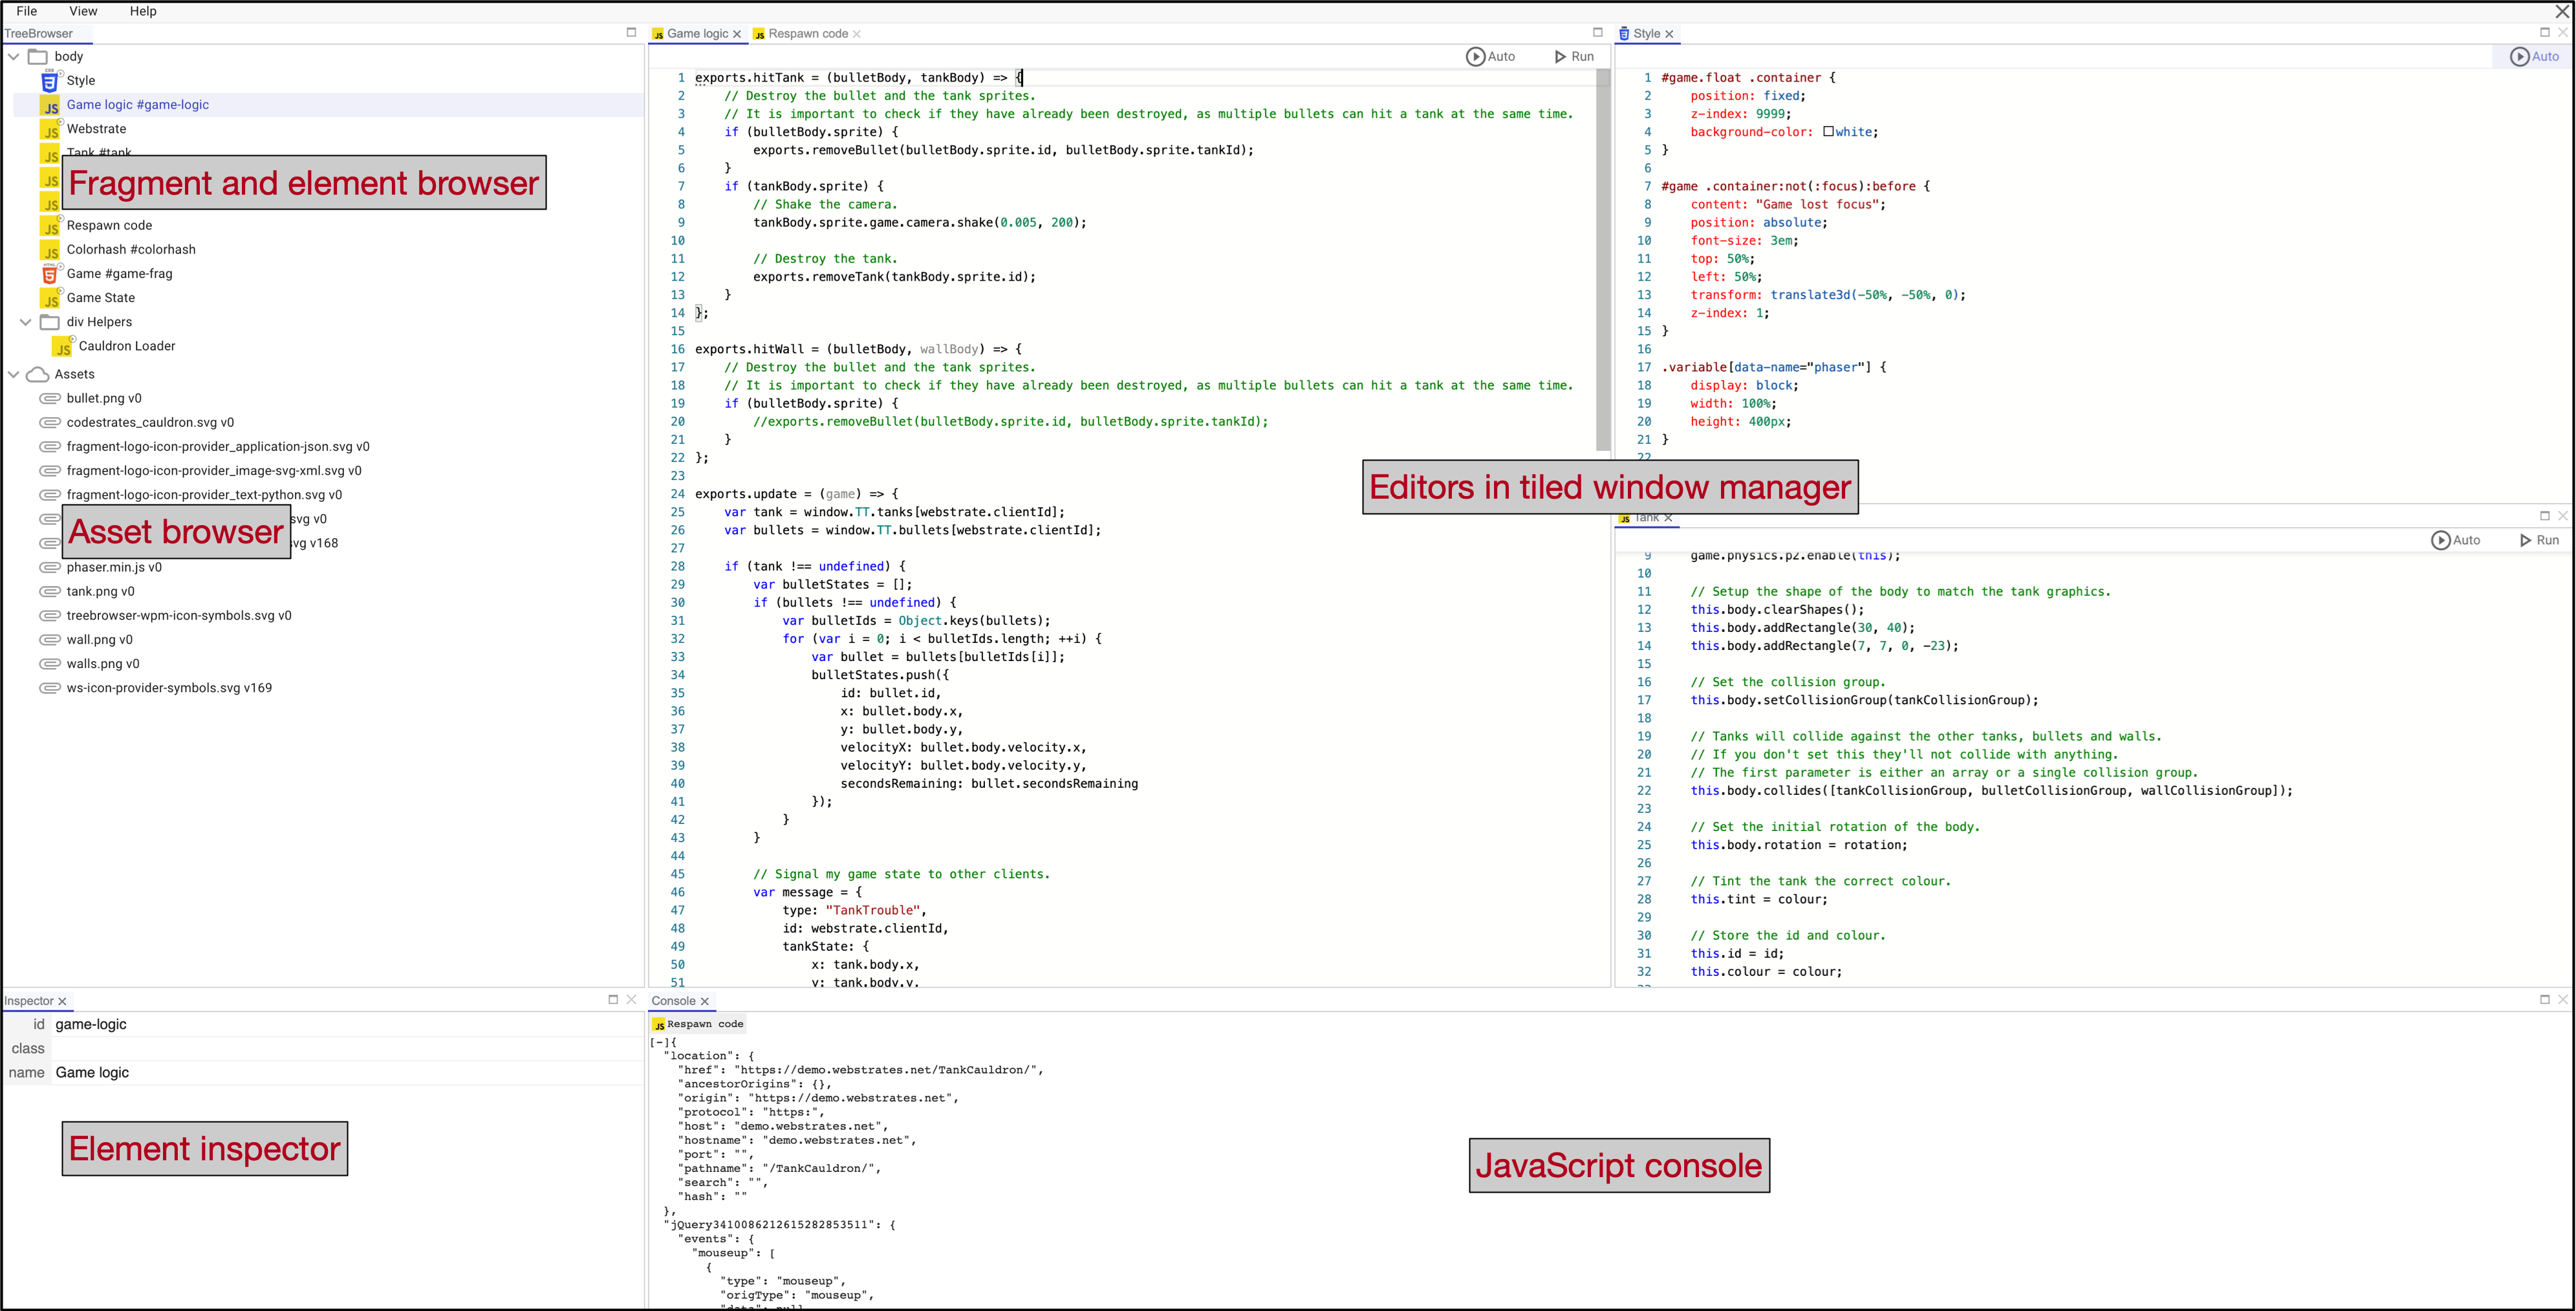Click the white color swatch in Style editor
Screen dimensions: 2576x1311
[1828, 132]
